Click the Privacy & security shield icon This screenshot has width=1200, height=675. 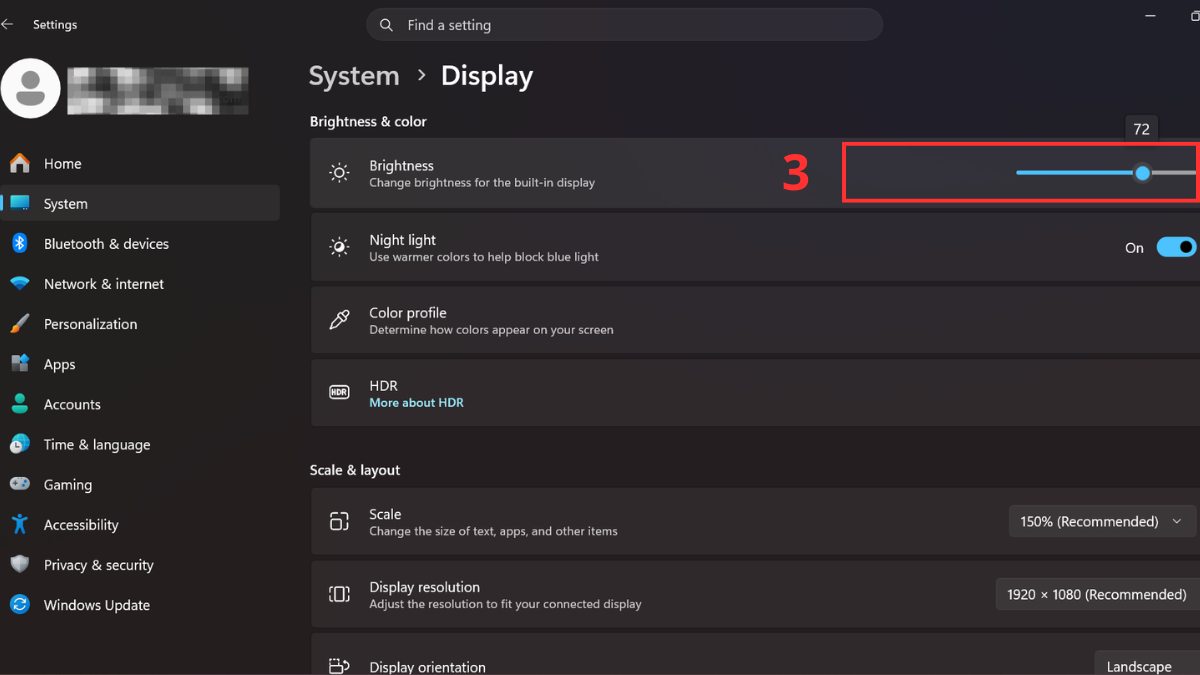[20, 564]
